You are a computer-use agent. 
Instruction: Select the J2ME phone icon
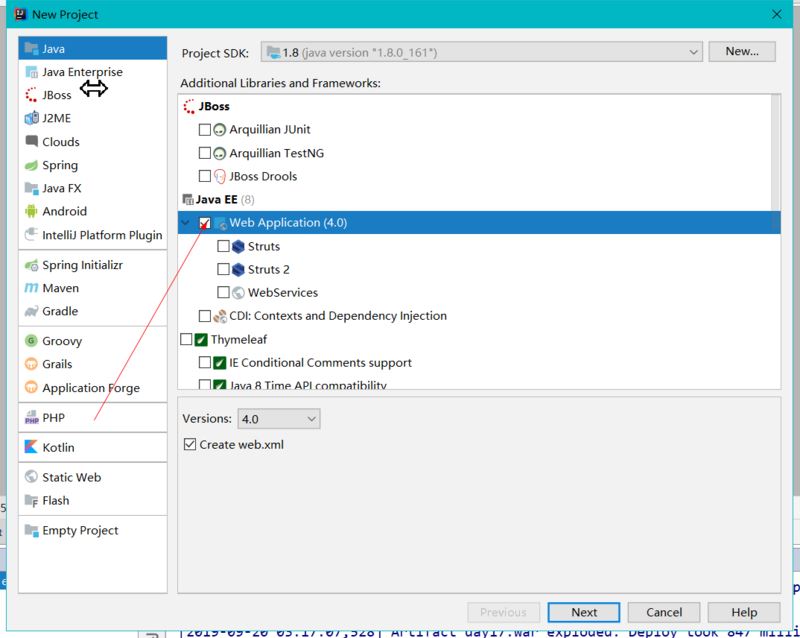coord(31,118)
